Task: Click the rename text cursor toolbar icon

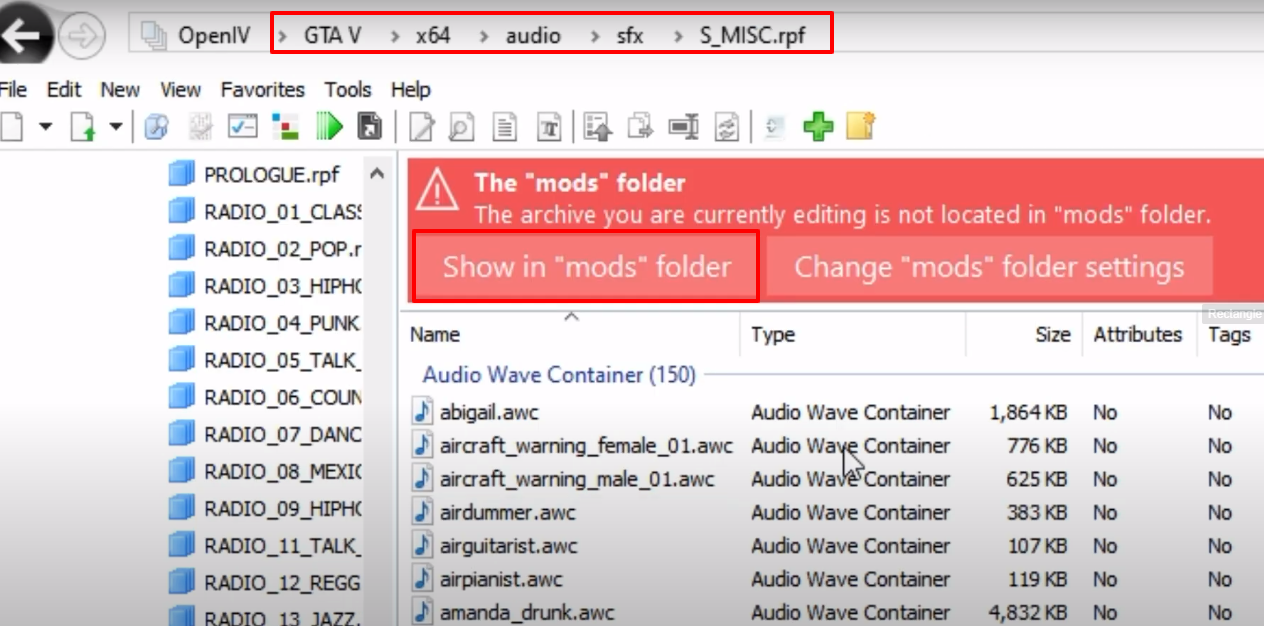Action: (684, 127)
